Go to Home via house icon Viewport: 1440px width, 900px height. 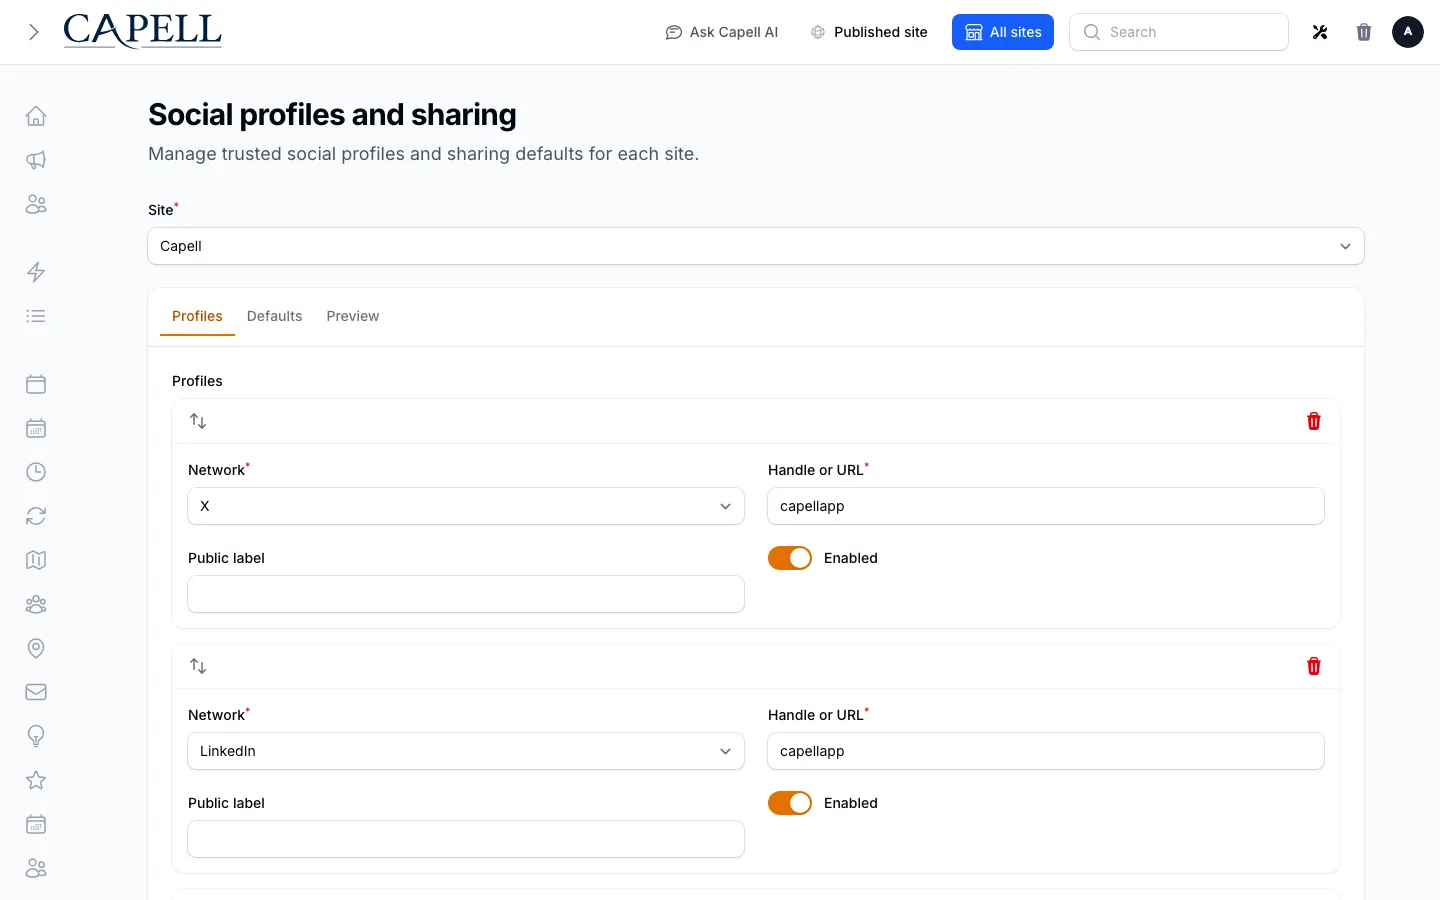point(36,116)
